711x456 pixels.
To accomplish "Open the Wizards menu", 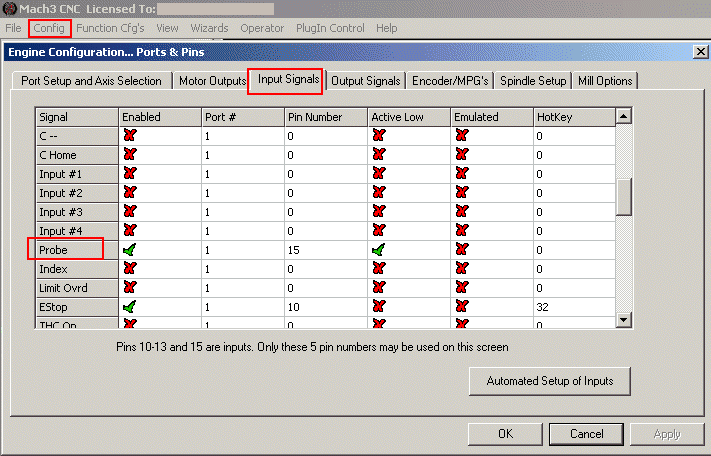I will pos(209,28).
